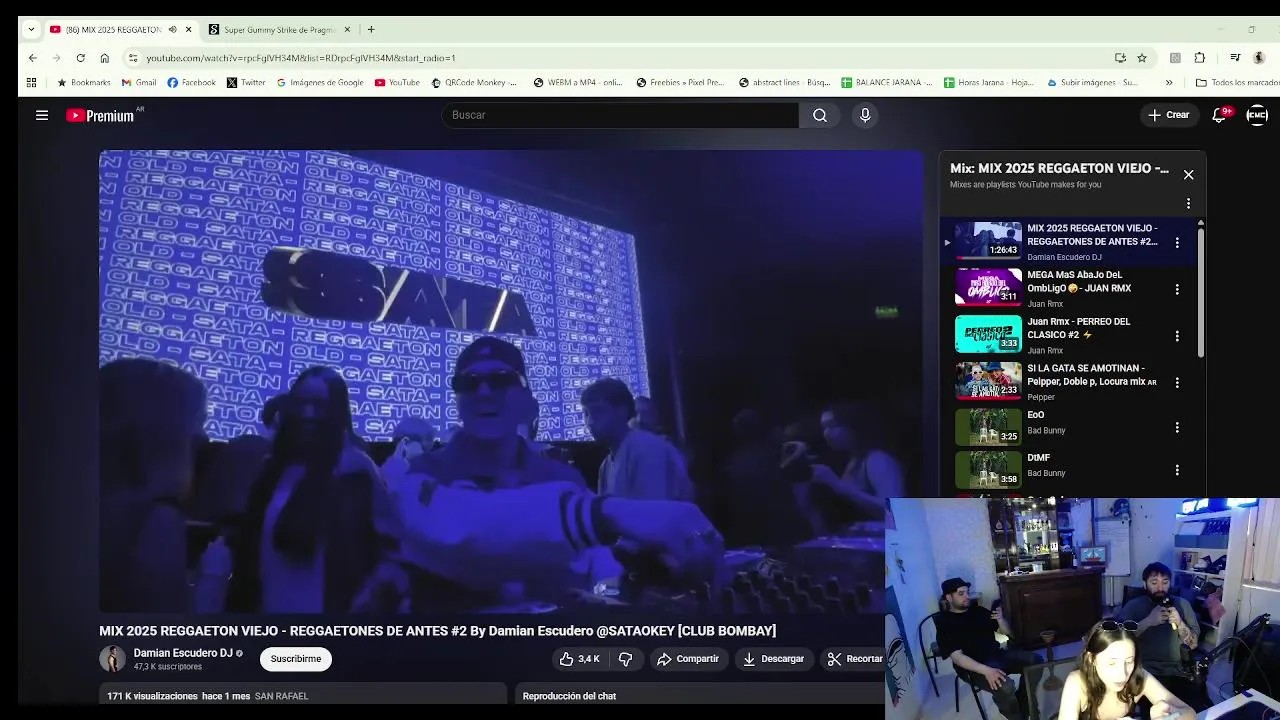
Task: Open options for the DtMF playlist item
Action: [1177, 470]
